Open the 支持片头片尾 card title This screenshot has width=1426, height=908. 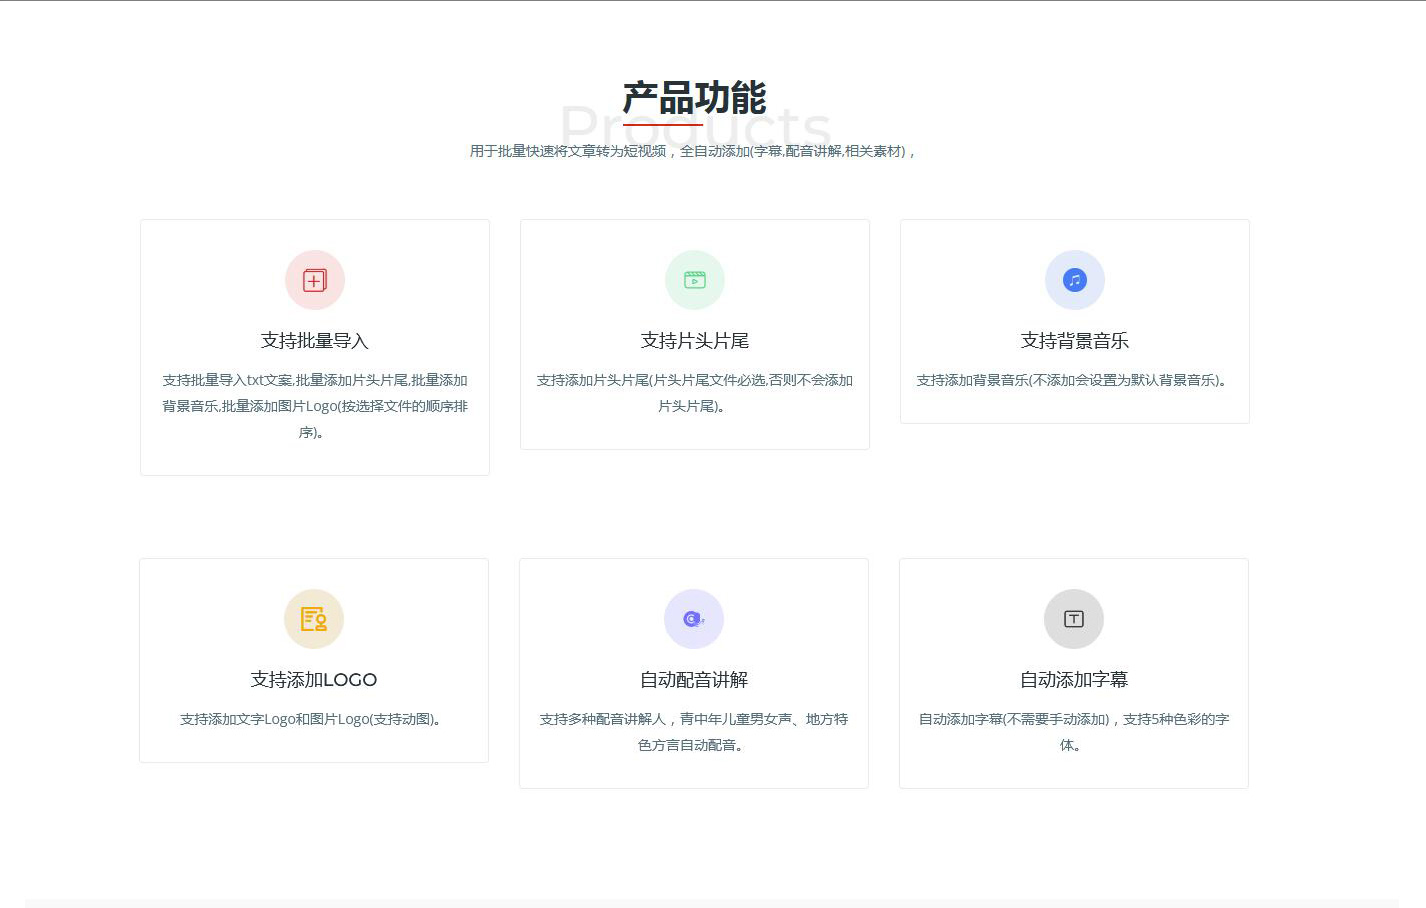click(695, 341)
